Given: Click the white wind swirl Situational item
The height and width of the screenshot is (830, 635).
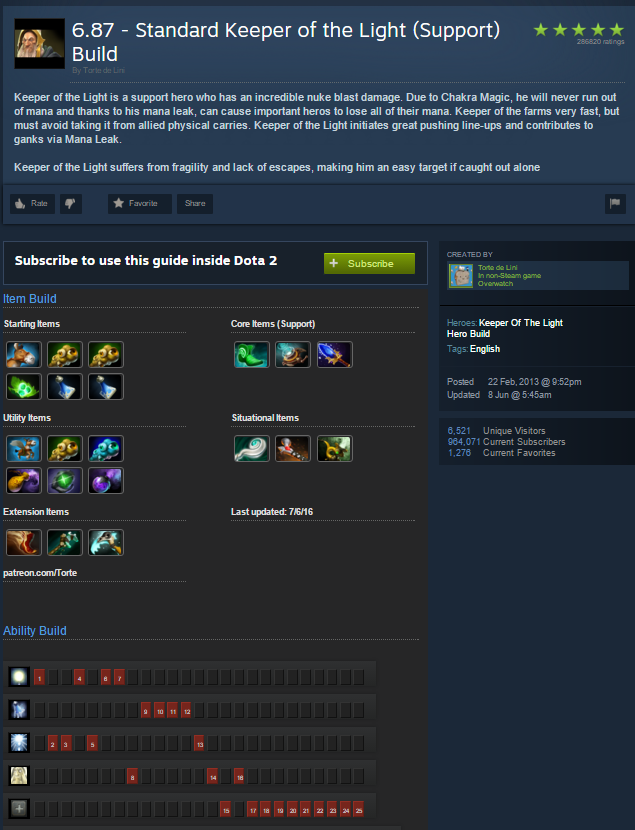Looking at the screenshot, I should click(x=252, y=449).
